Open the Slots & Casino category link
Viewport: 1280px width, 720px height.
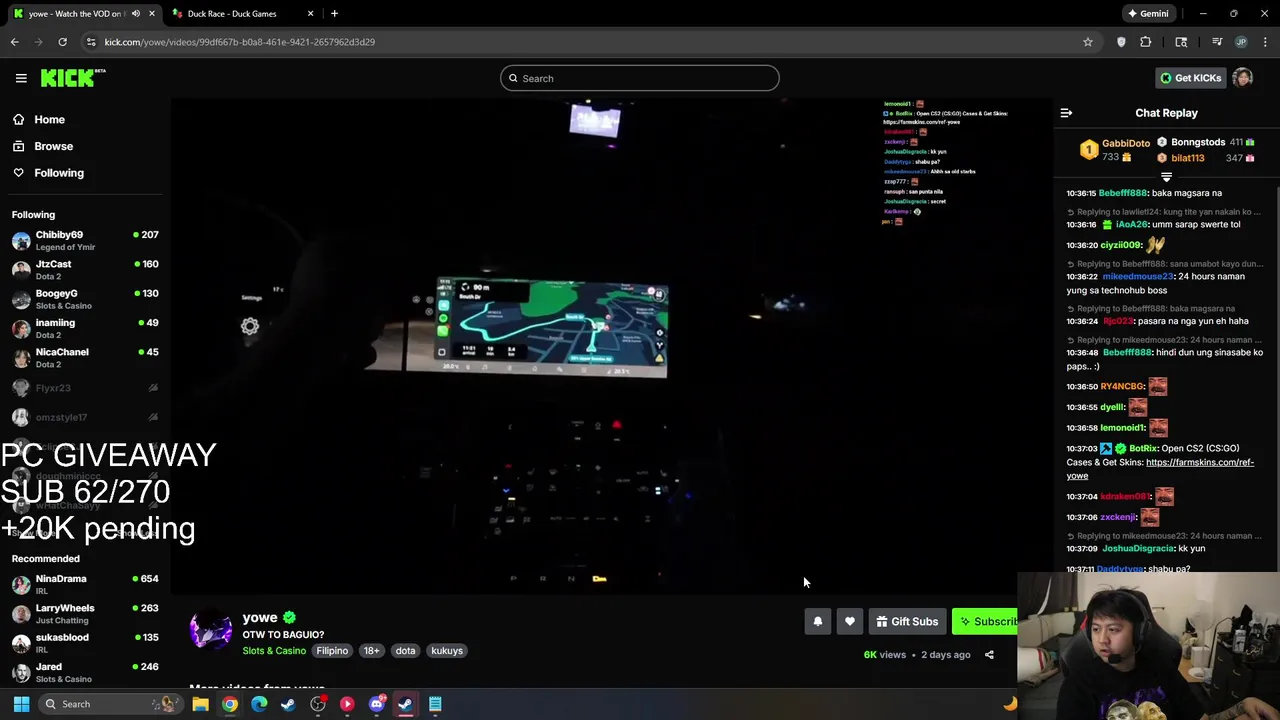click(x=274, y=651)
